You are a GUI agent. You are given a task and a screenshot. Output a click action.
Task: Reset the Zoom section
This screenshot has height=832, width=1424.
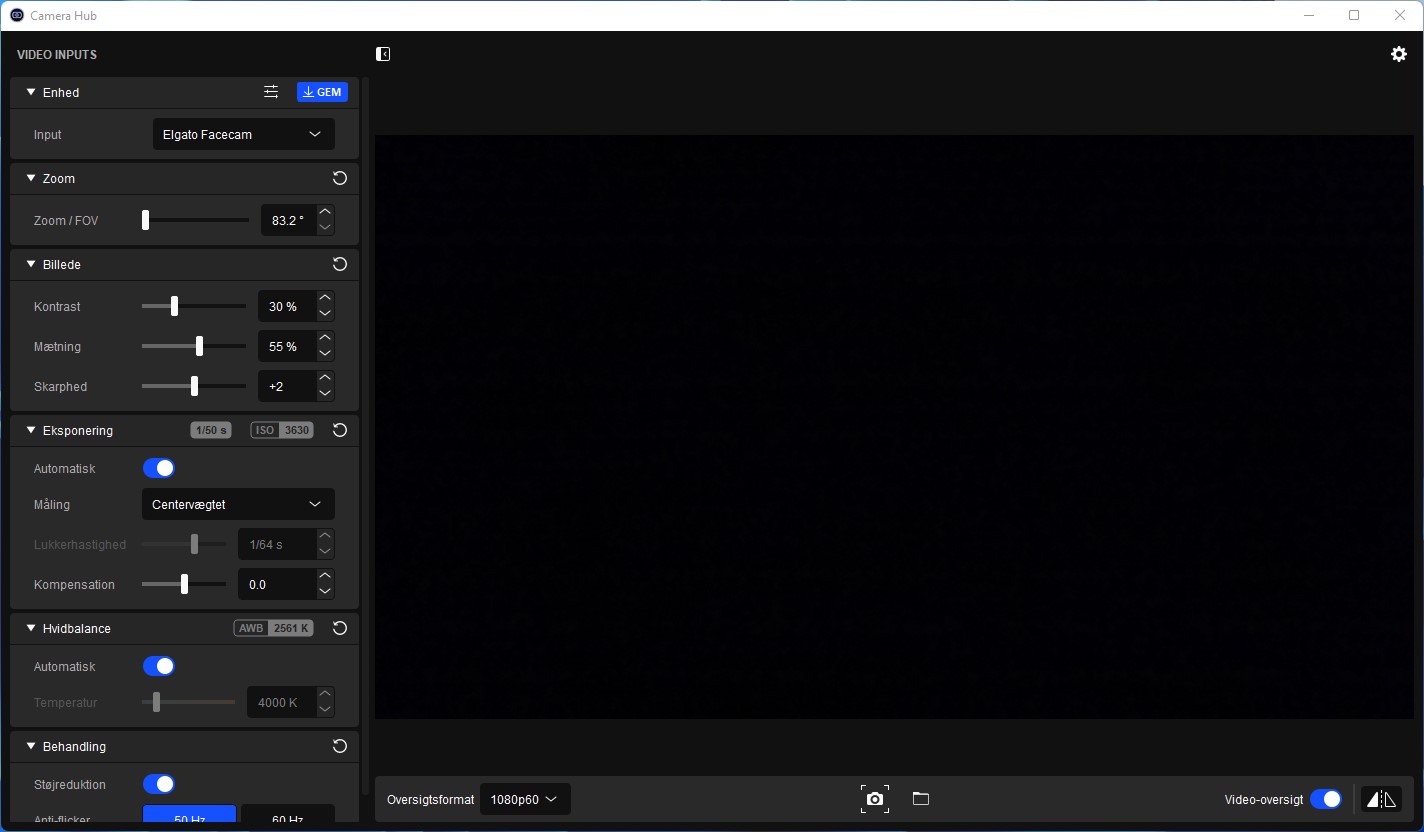click(340, 178)
